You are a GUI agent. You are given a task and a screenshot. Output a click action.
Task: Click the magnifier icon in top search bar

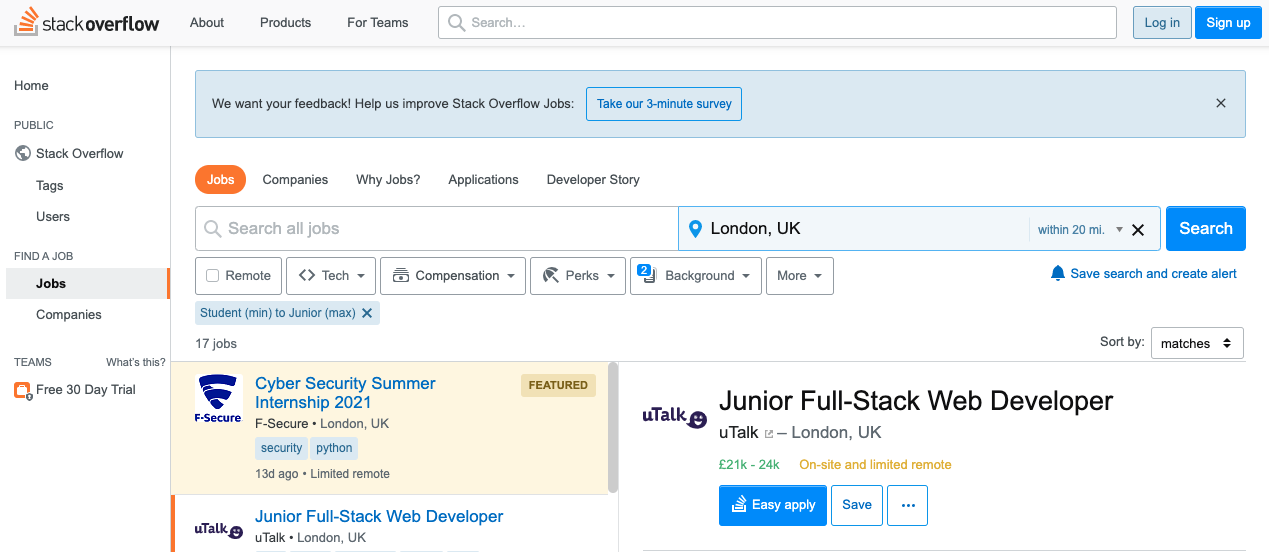click(x=456, y=22)
